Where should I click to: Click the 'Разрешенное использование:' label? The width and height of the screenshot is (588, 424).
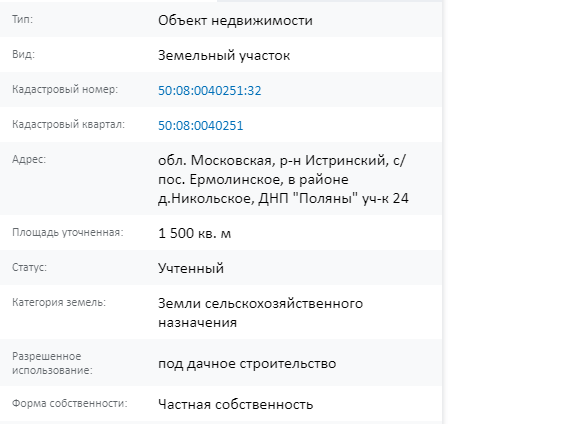[52, 363]
